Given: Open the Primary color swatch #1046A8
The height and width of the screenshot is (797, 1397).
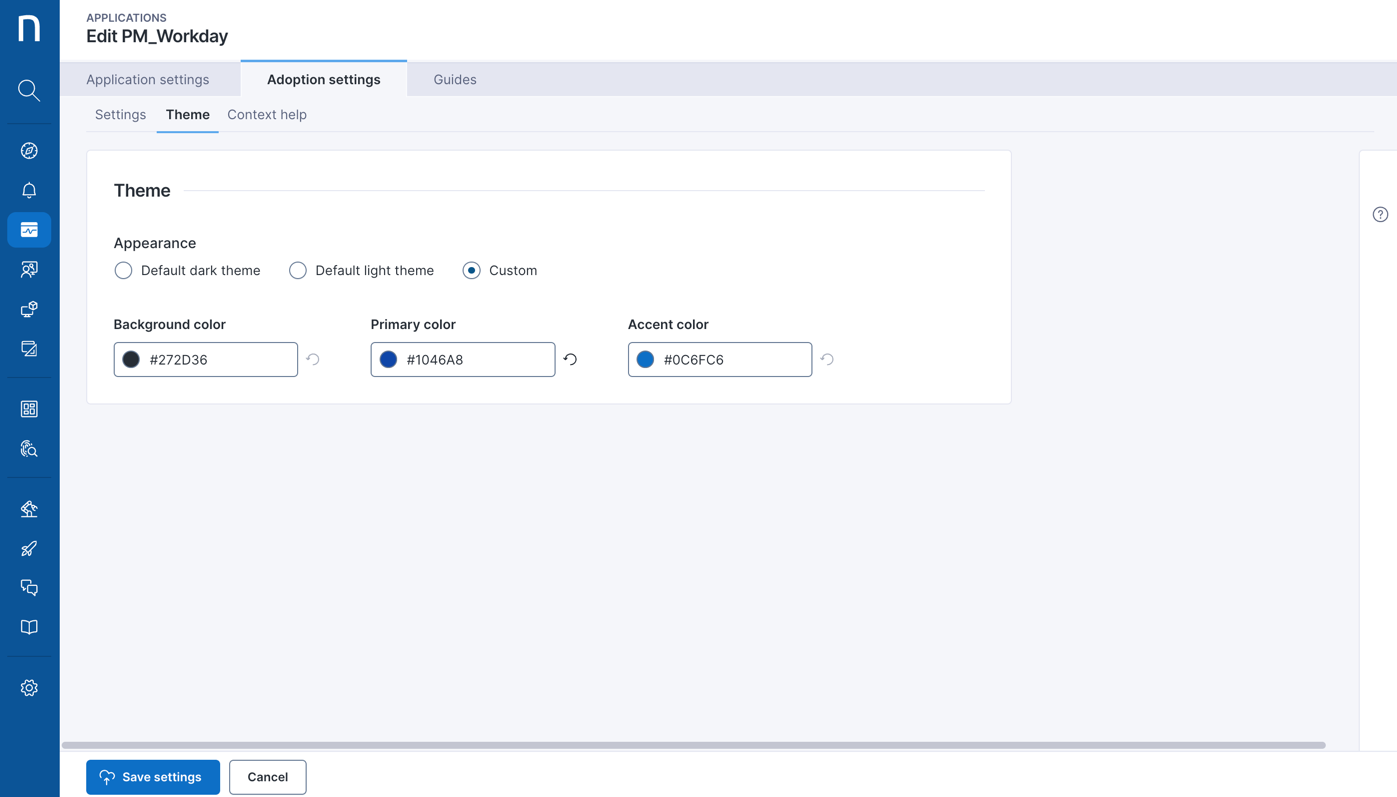Looking at the screenshot, I should coord(388,359).
